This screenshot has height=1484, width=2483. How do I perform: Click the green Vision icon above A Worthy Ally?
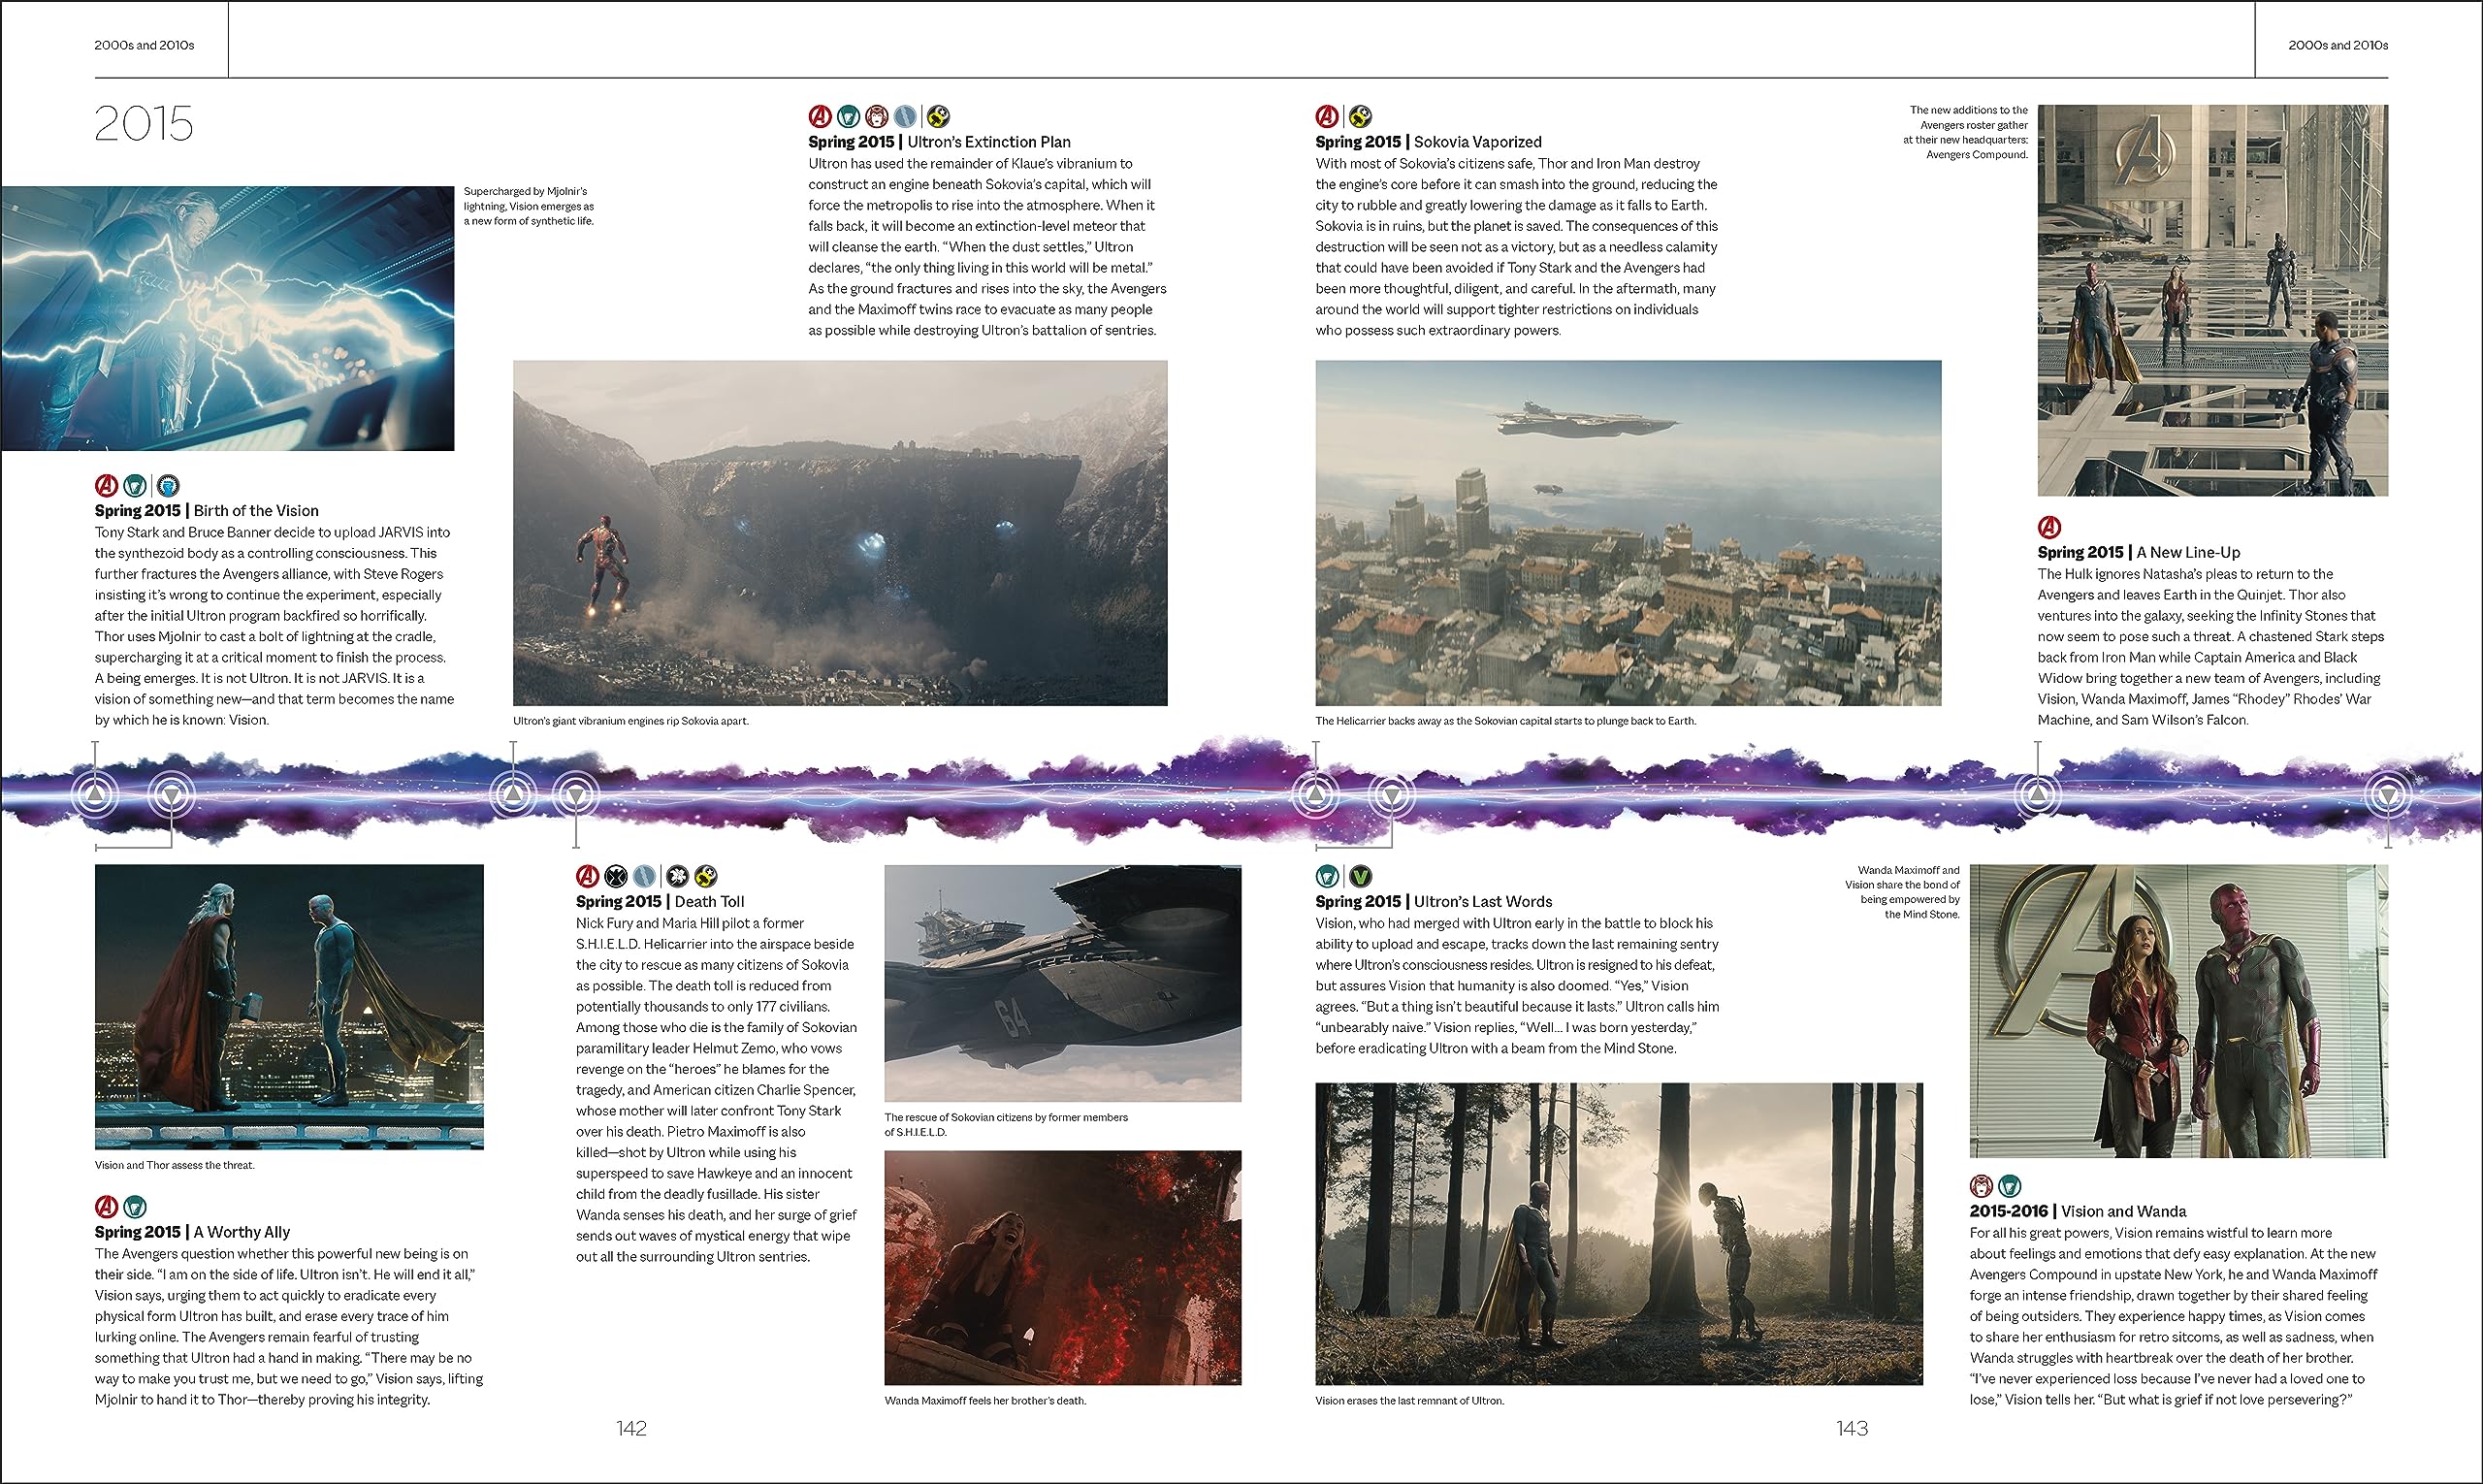coord(135,1207)
